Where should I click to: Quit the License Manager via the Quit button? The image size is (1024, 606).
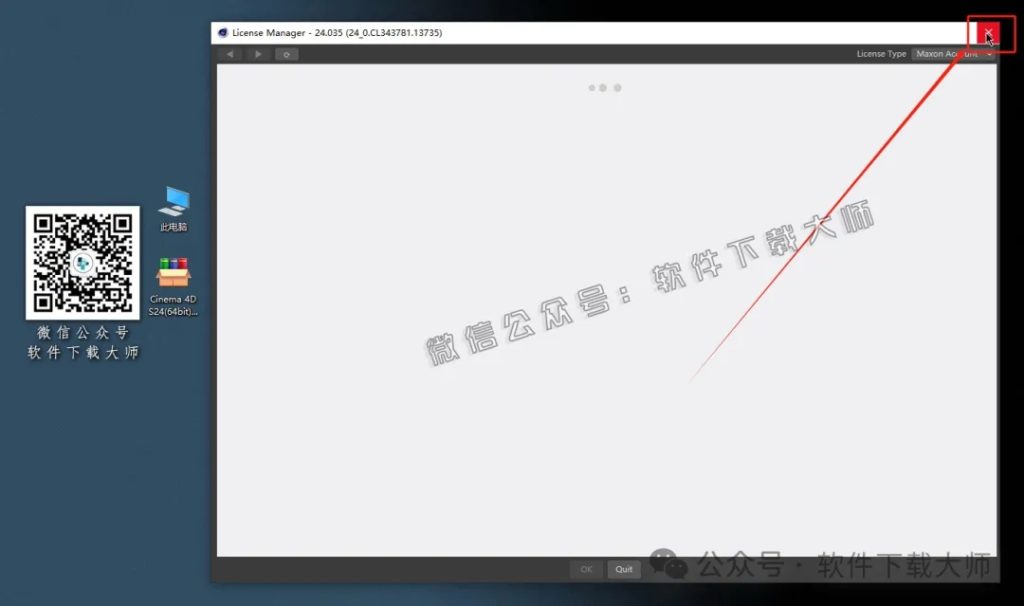(x=624, y=568)
